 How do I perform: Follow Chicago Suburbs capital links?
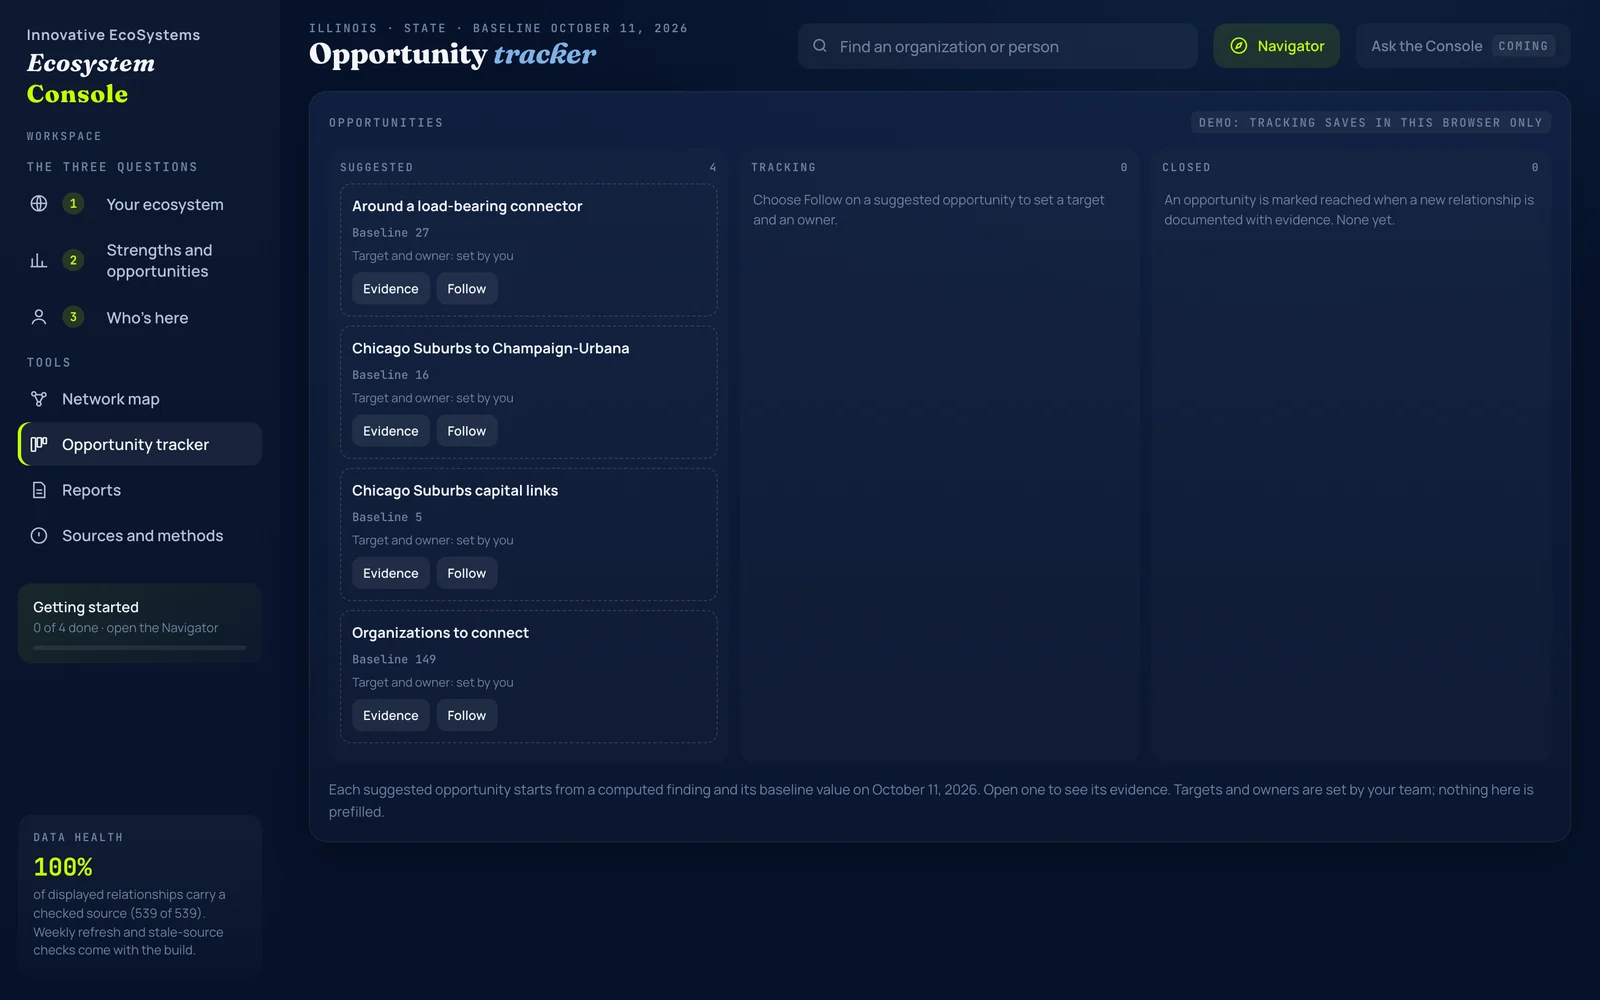[467, 573]
